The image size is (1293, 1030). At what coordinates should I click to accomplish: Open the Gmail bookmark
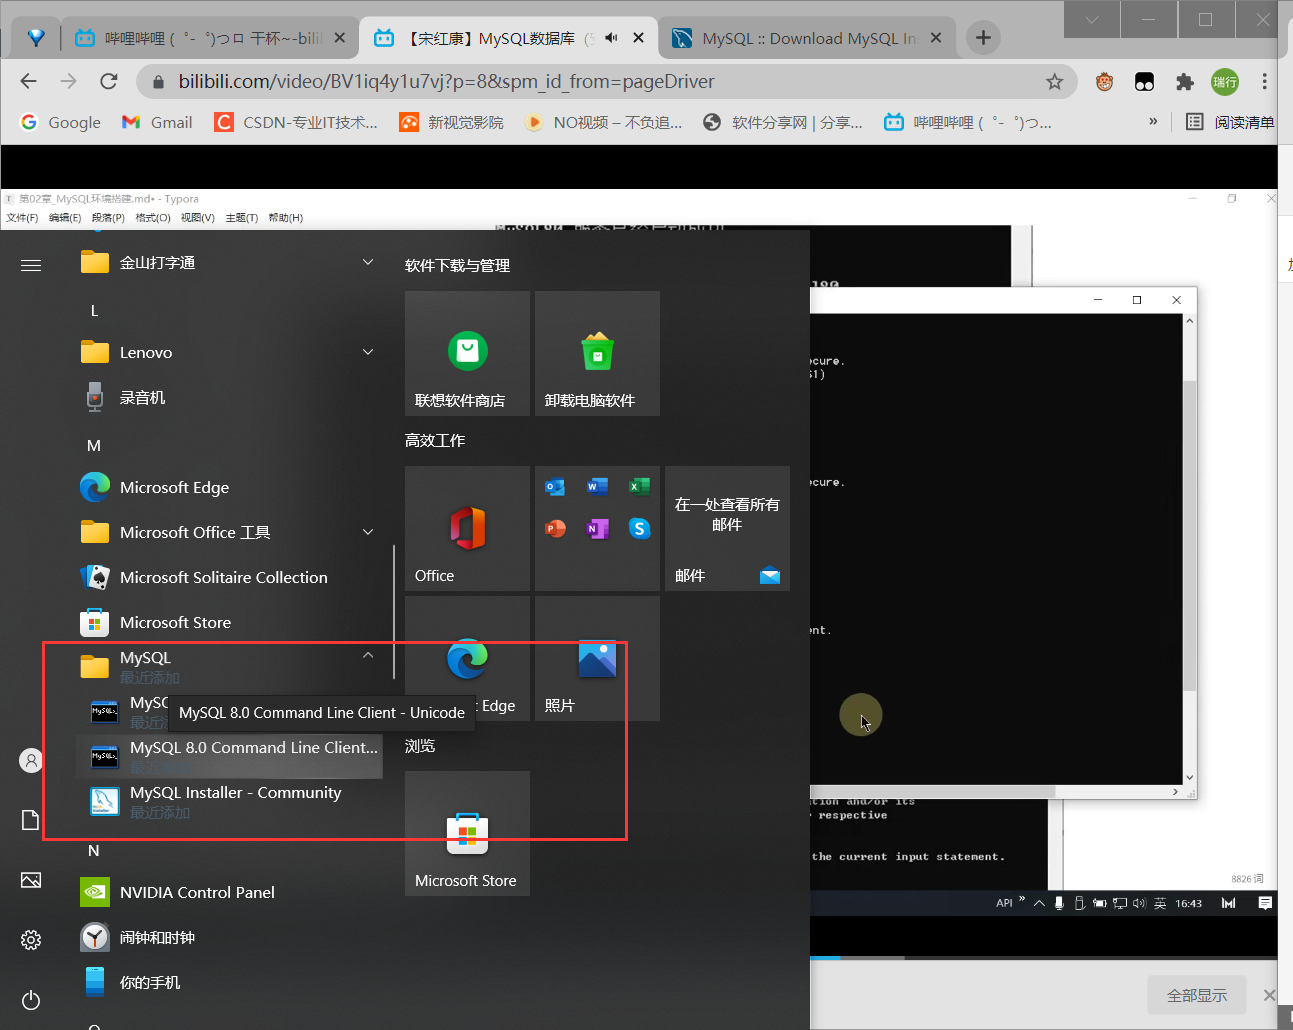(x=157, y=122)
